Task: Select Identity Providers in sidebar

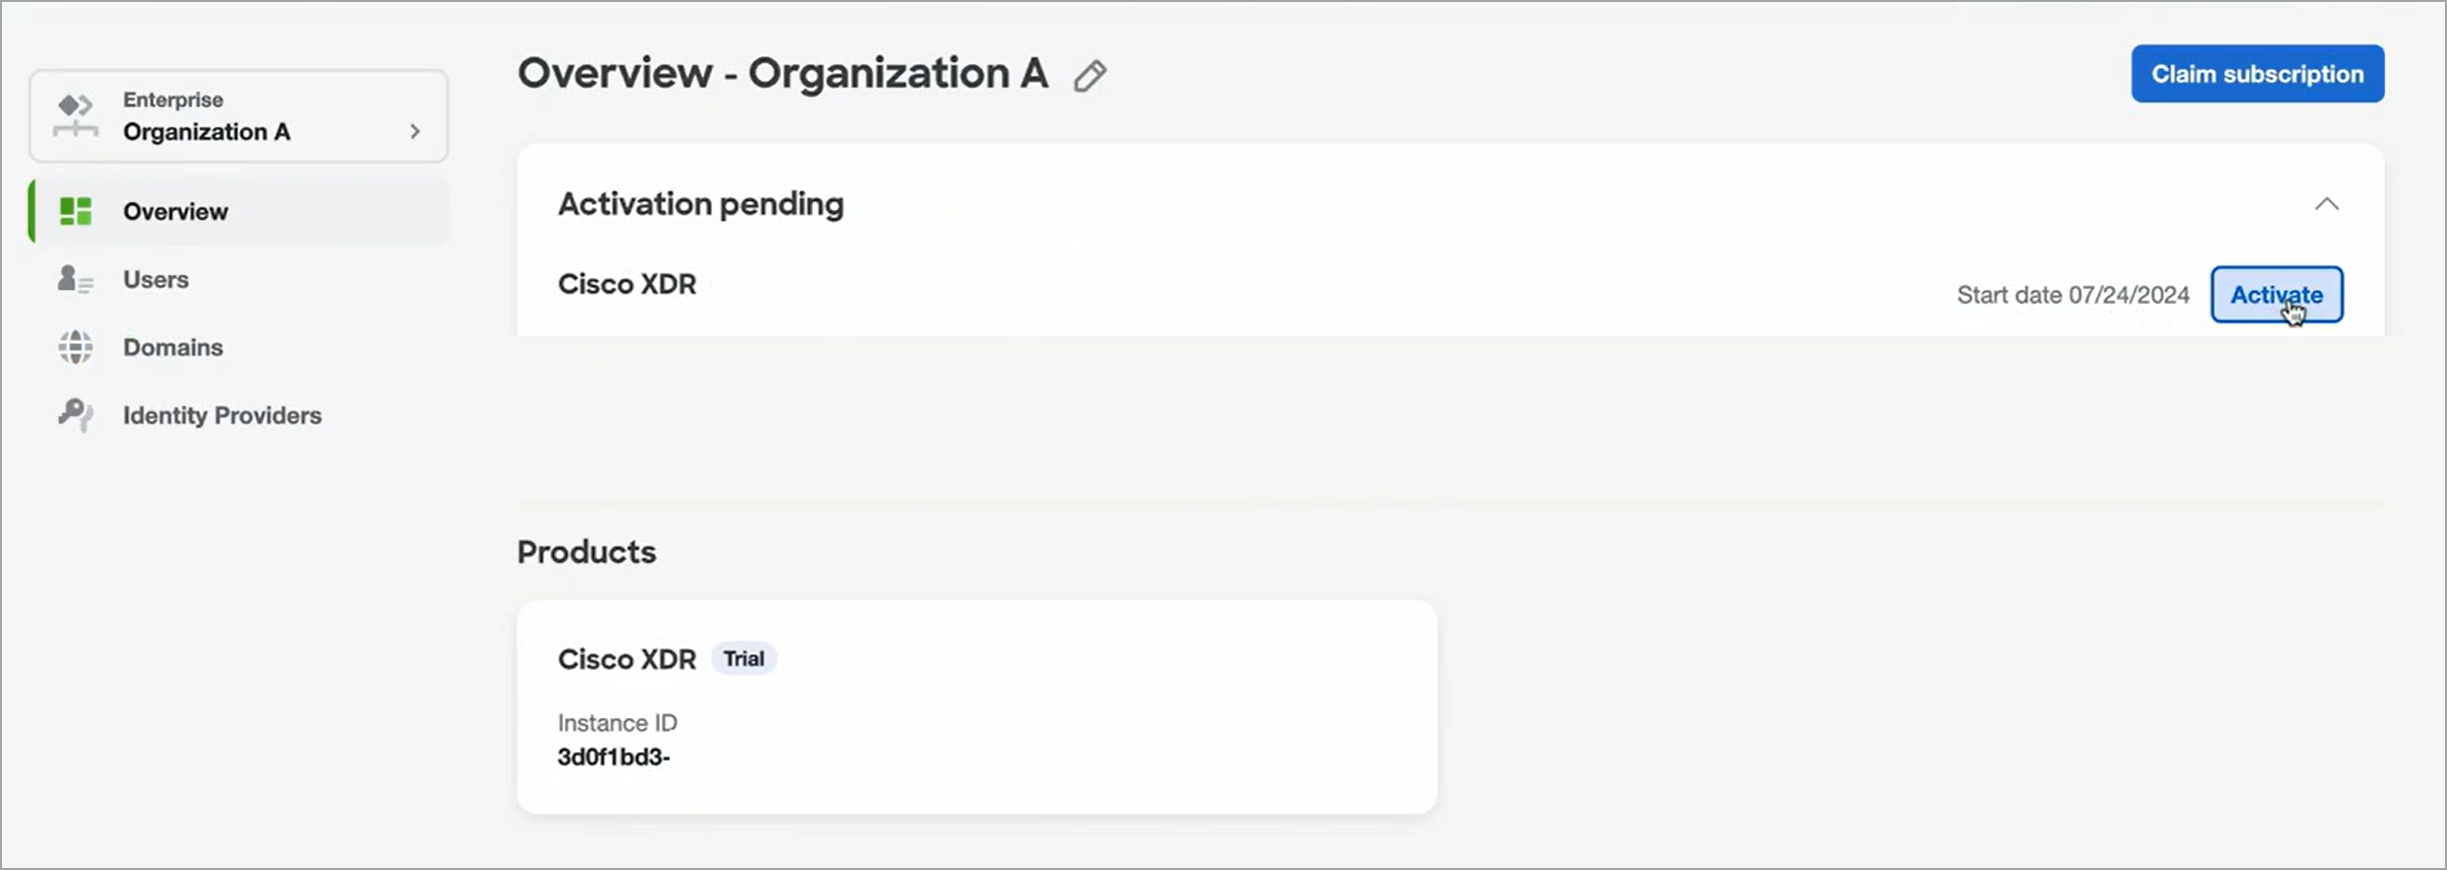Action: coord(238,415)
